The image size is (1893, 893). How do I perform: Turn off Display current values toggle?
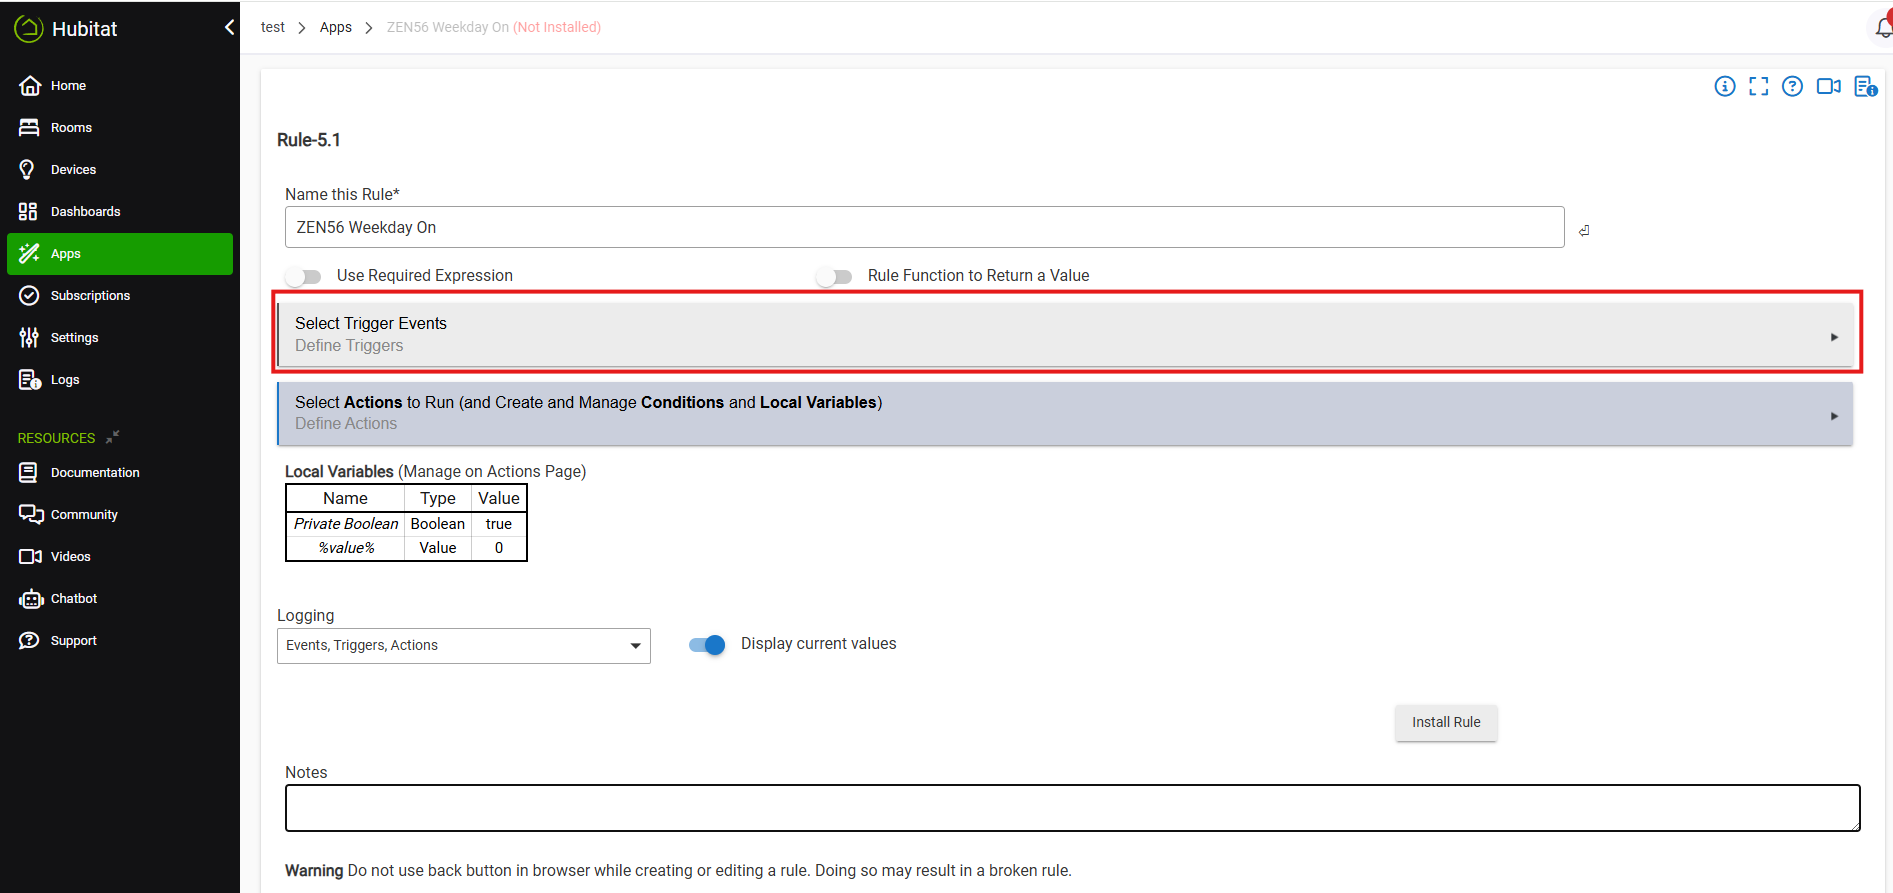coord(707,645)
